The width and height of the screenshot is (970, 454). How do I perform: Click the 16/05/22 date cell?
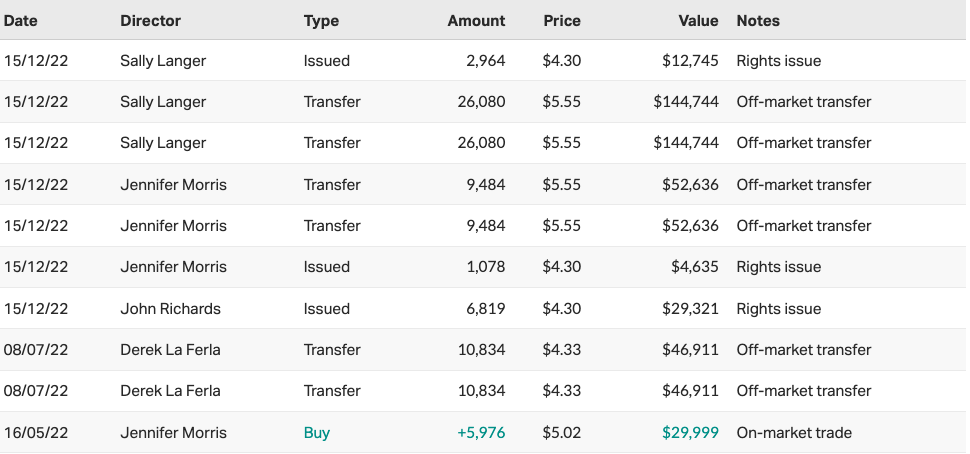click(36, 433)
